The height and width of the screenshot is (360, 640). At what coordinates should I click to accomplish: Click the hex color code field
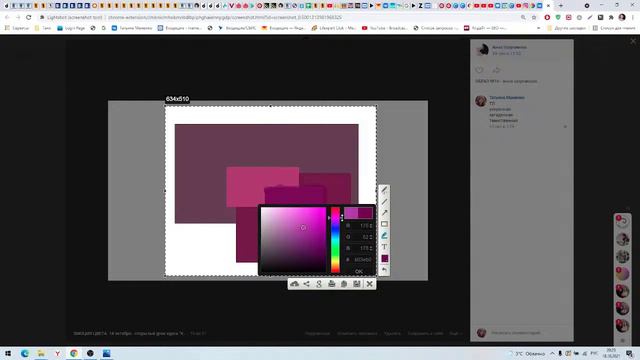(x=362, y=260)
